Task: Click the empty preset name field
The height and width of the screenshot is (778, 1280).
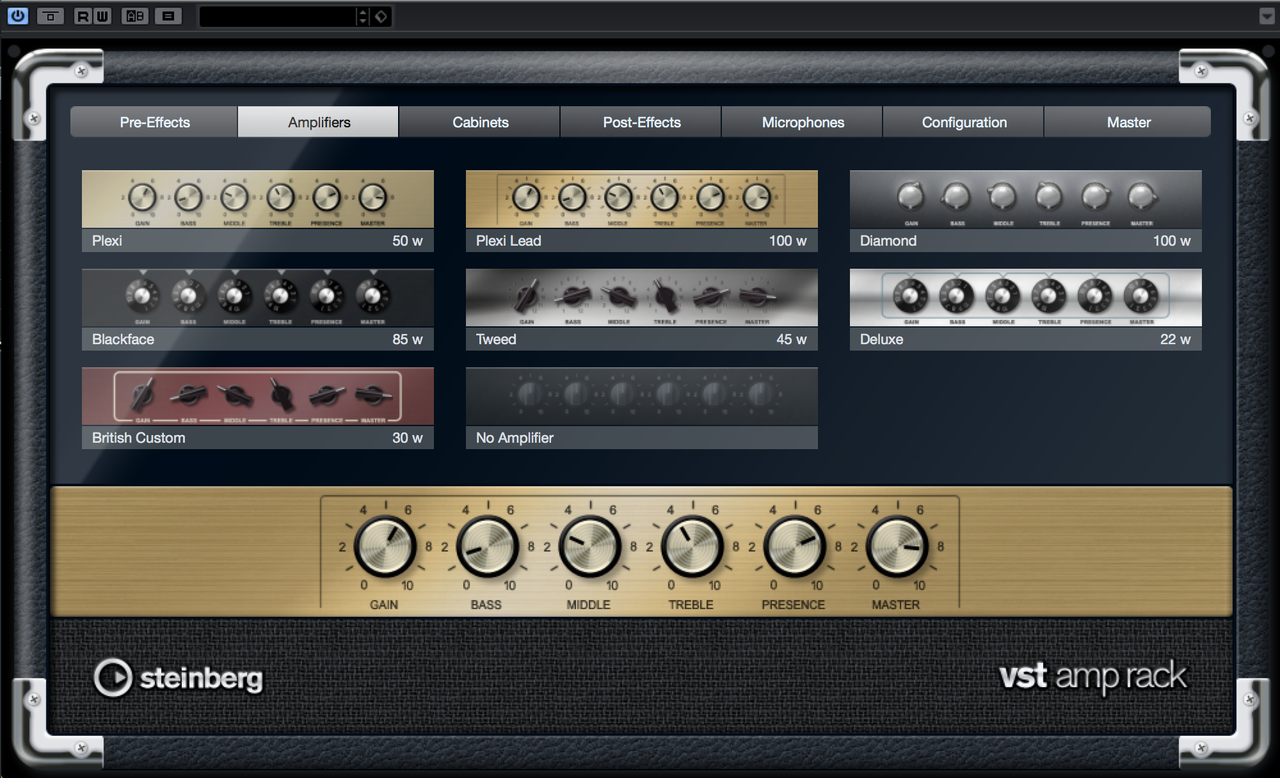Action: coord(277,16)
